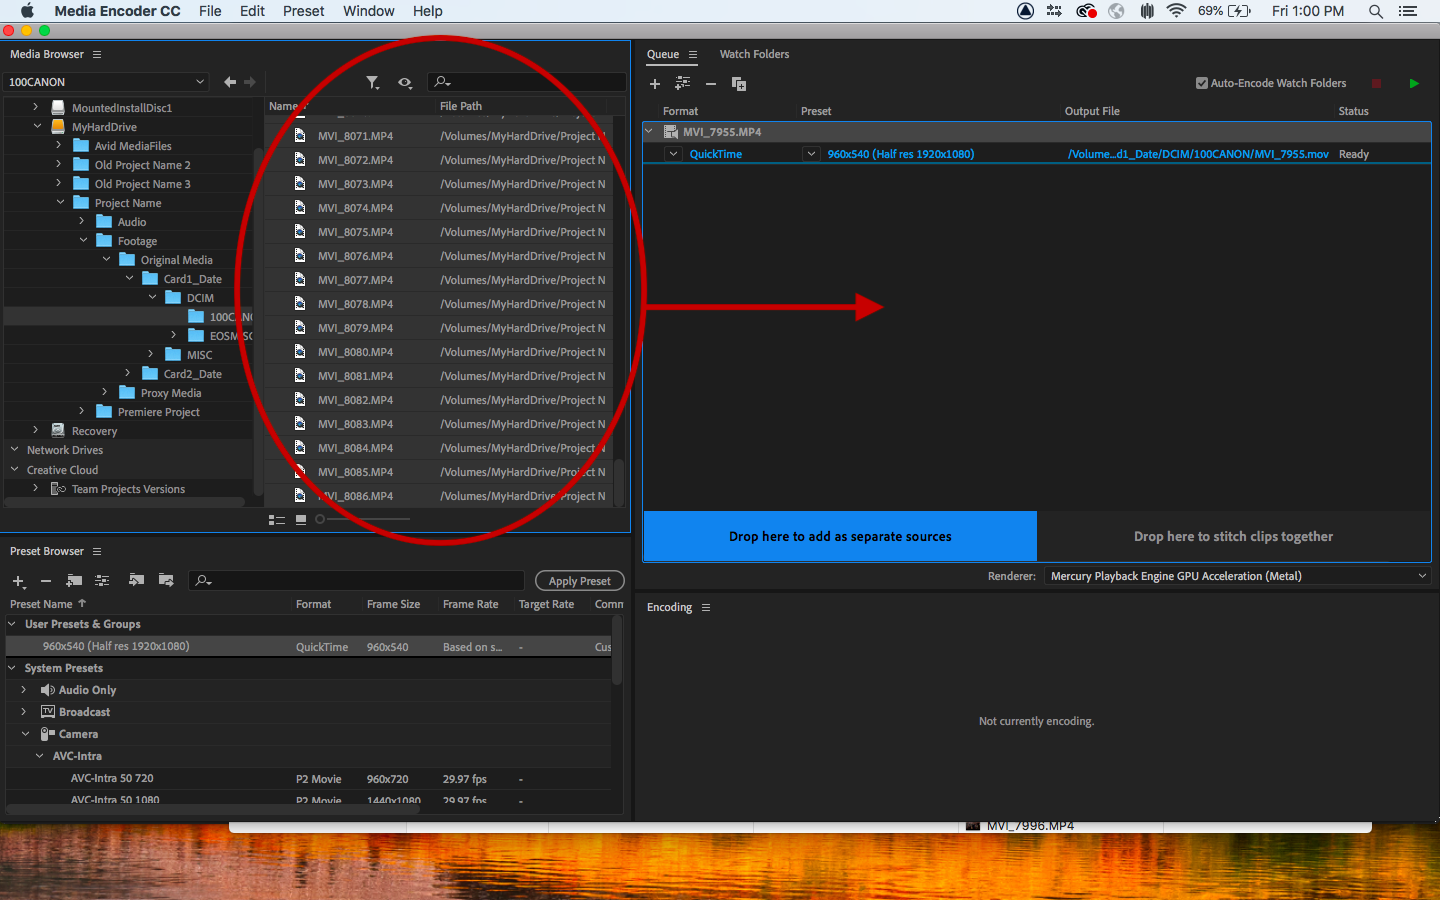The width and height of the screenshot is (1440, 900).
Task: Open the Preset menu
Action: (x=303, y=11)
